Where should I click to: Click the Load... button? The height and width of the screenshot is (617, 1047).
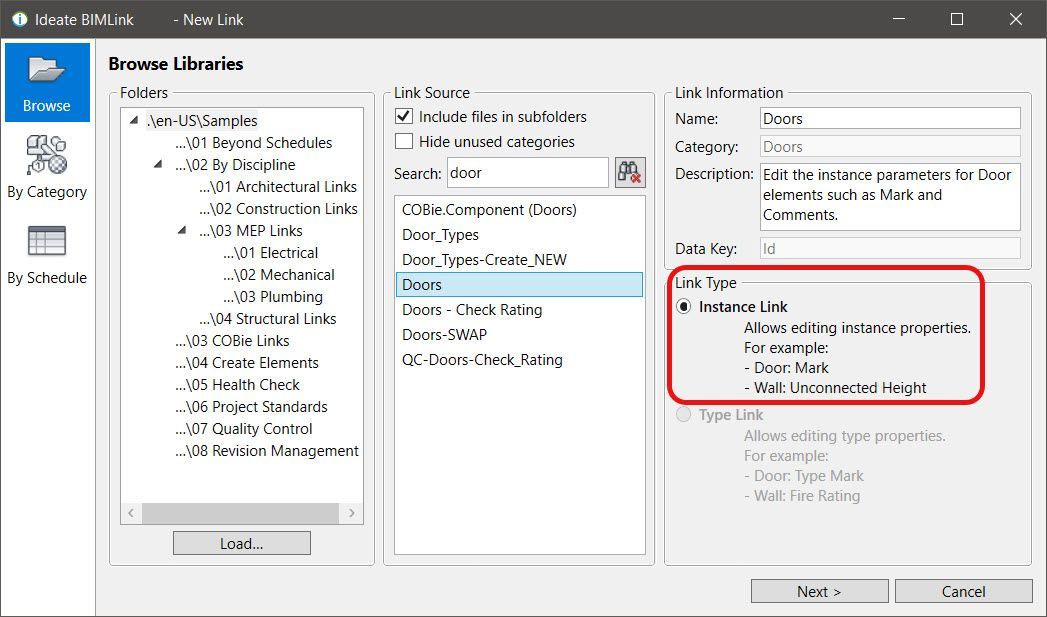pos(242,544)
